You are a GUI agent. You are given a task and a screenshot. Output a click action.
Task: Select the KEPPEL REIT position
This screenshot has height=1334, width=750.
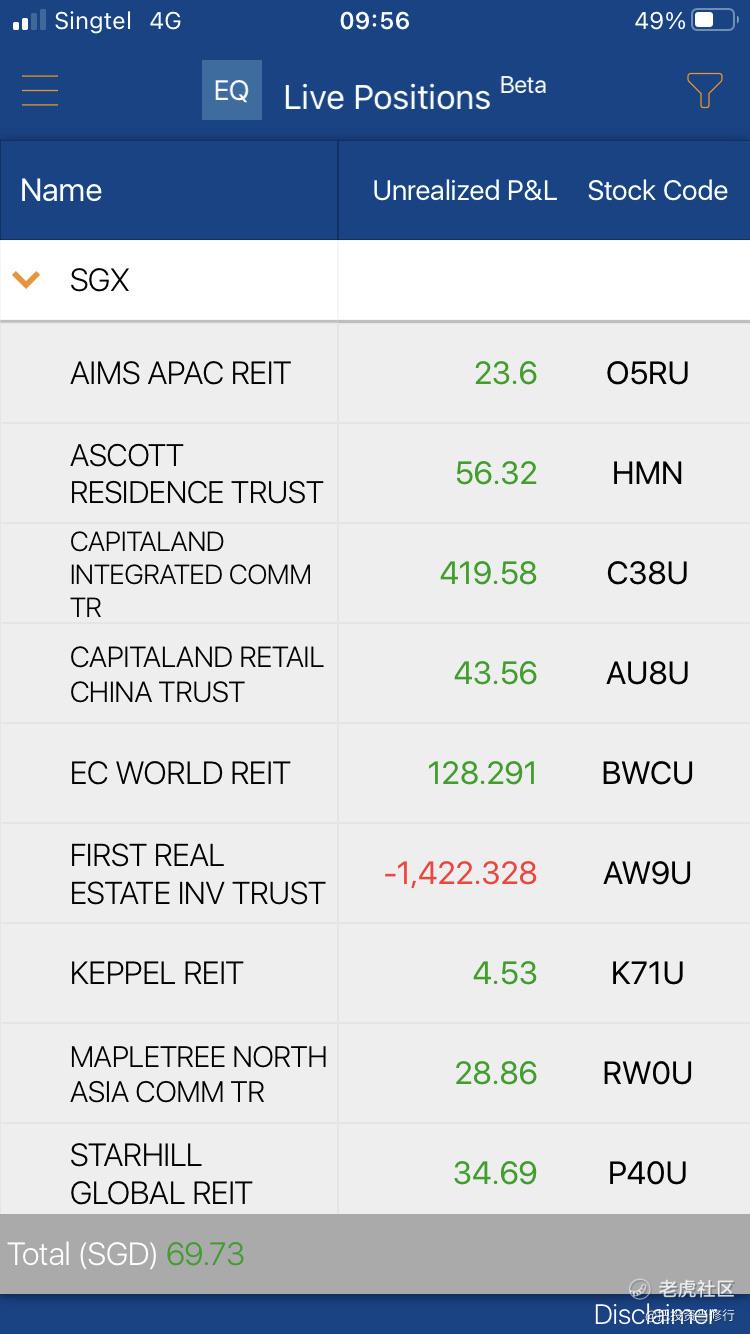[x=156, y=973]
